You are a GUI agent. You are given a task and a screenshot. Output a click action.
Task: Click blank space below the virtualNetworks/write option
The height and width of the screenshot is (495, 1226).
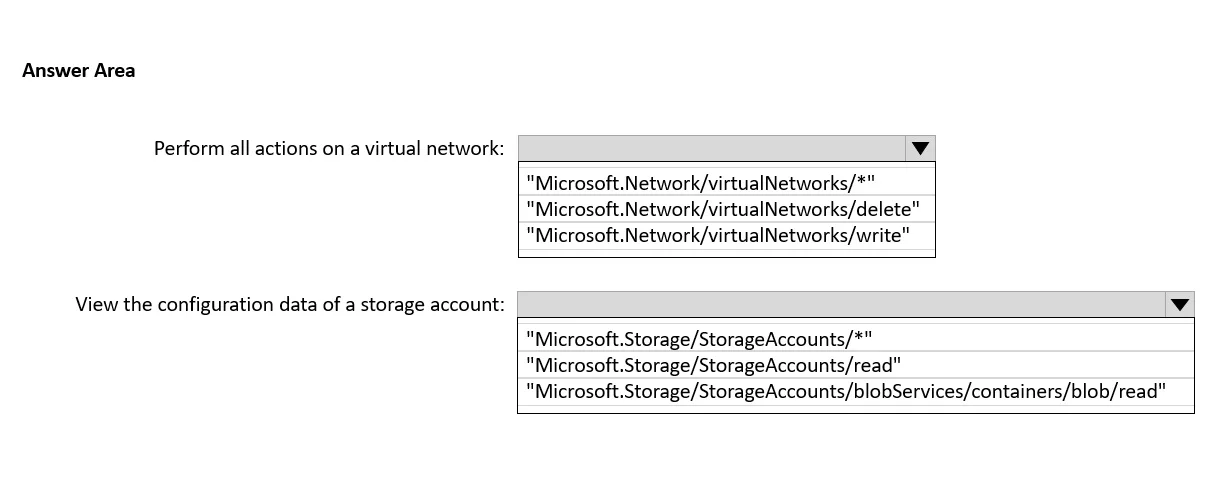click(727, 252)
